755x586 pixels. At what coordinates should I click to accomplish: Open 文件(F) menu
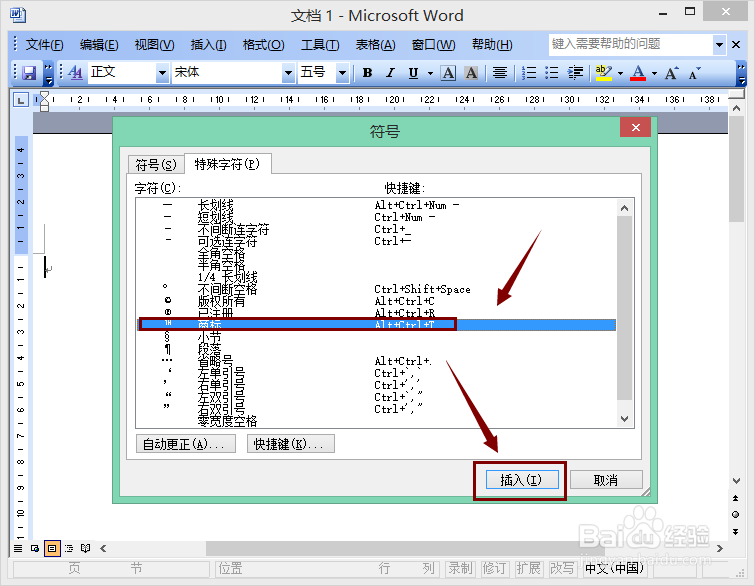[44, 45]
